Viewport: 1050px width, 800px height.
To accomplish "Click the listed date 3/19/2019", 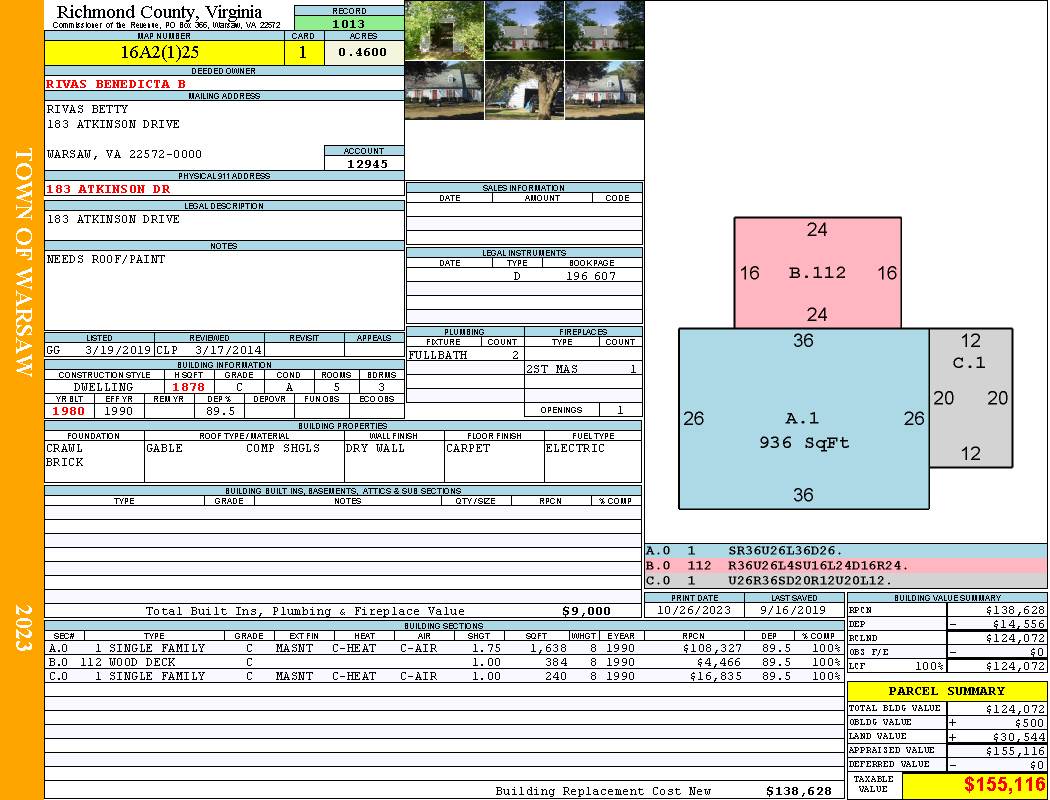I will click(x=118, y=349).
